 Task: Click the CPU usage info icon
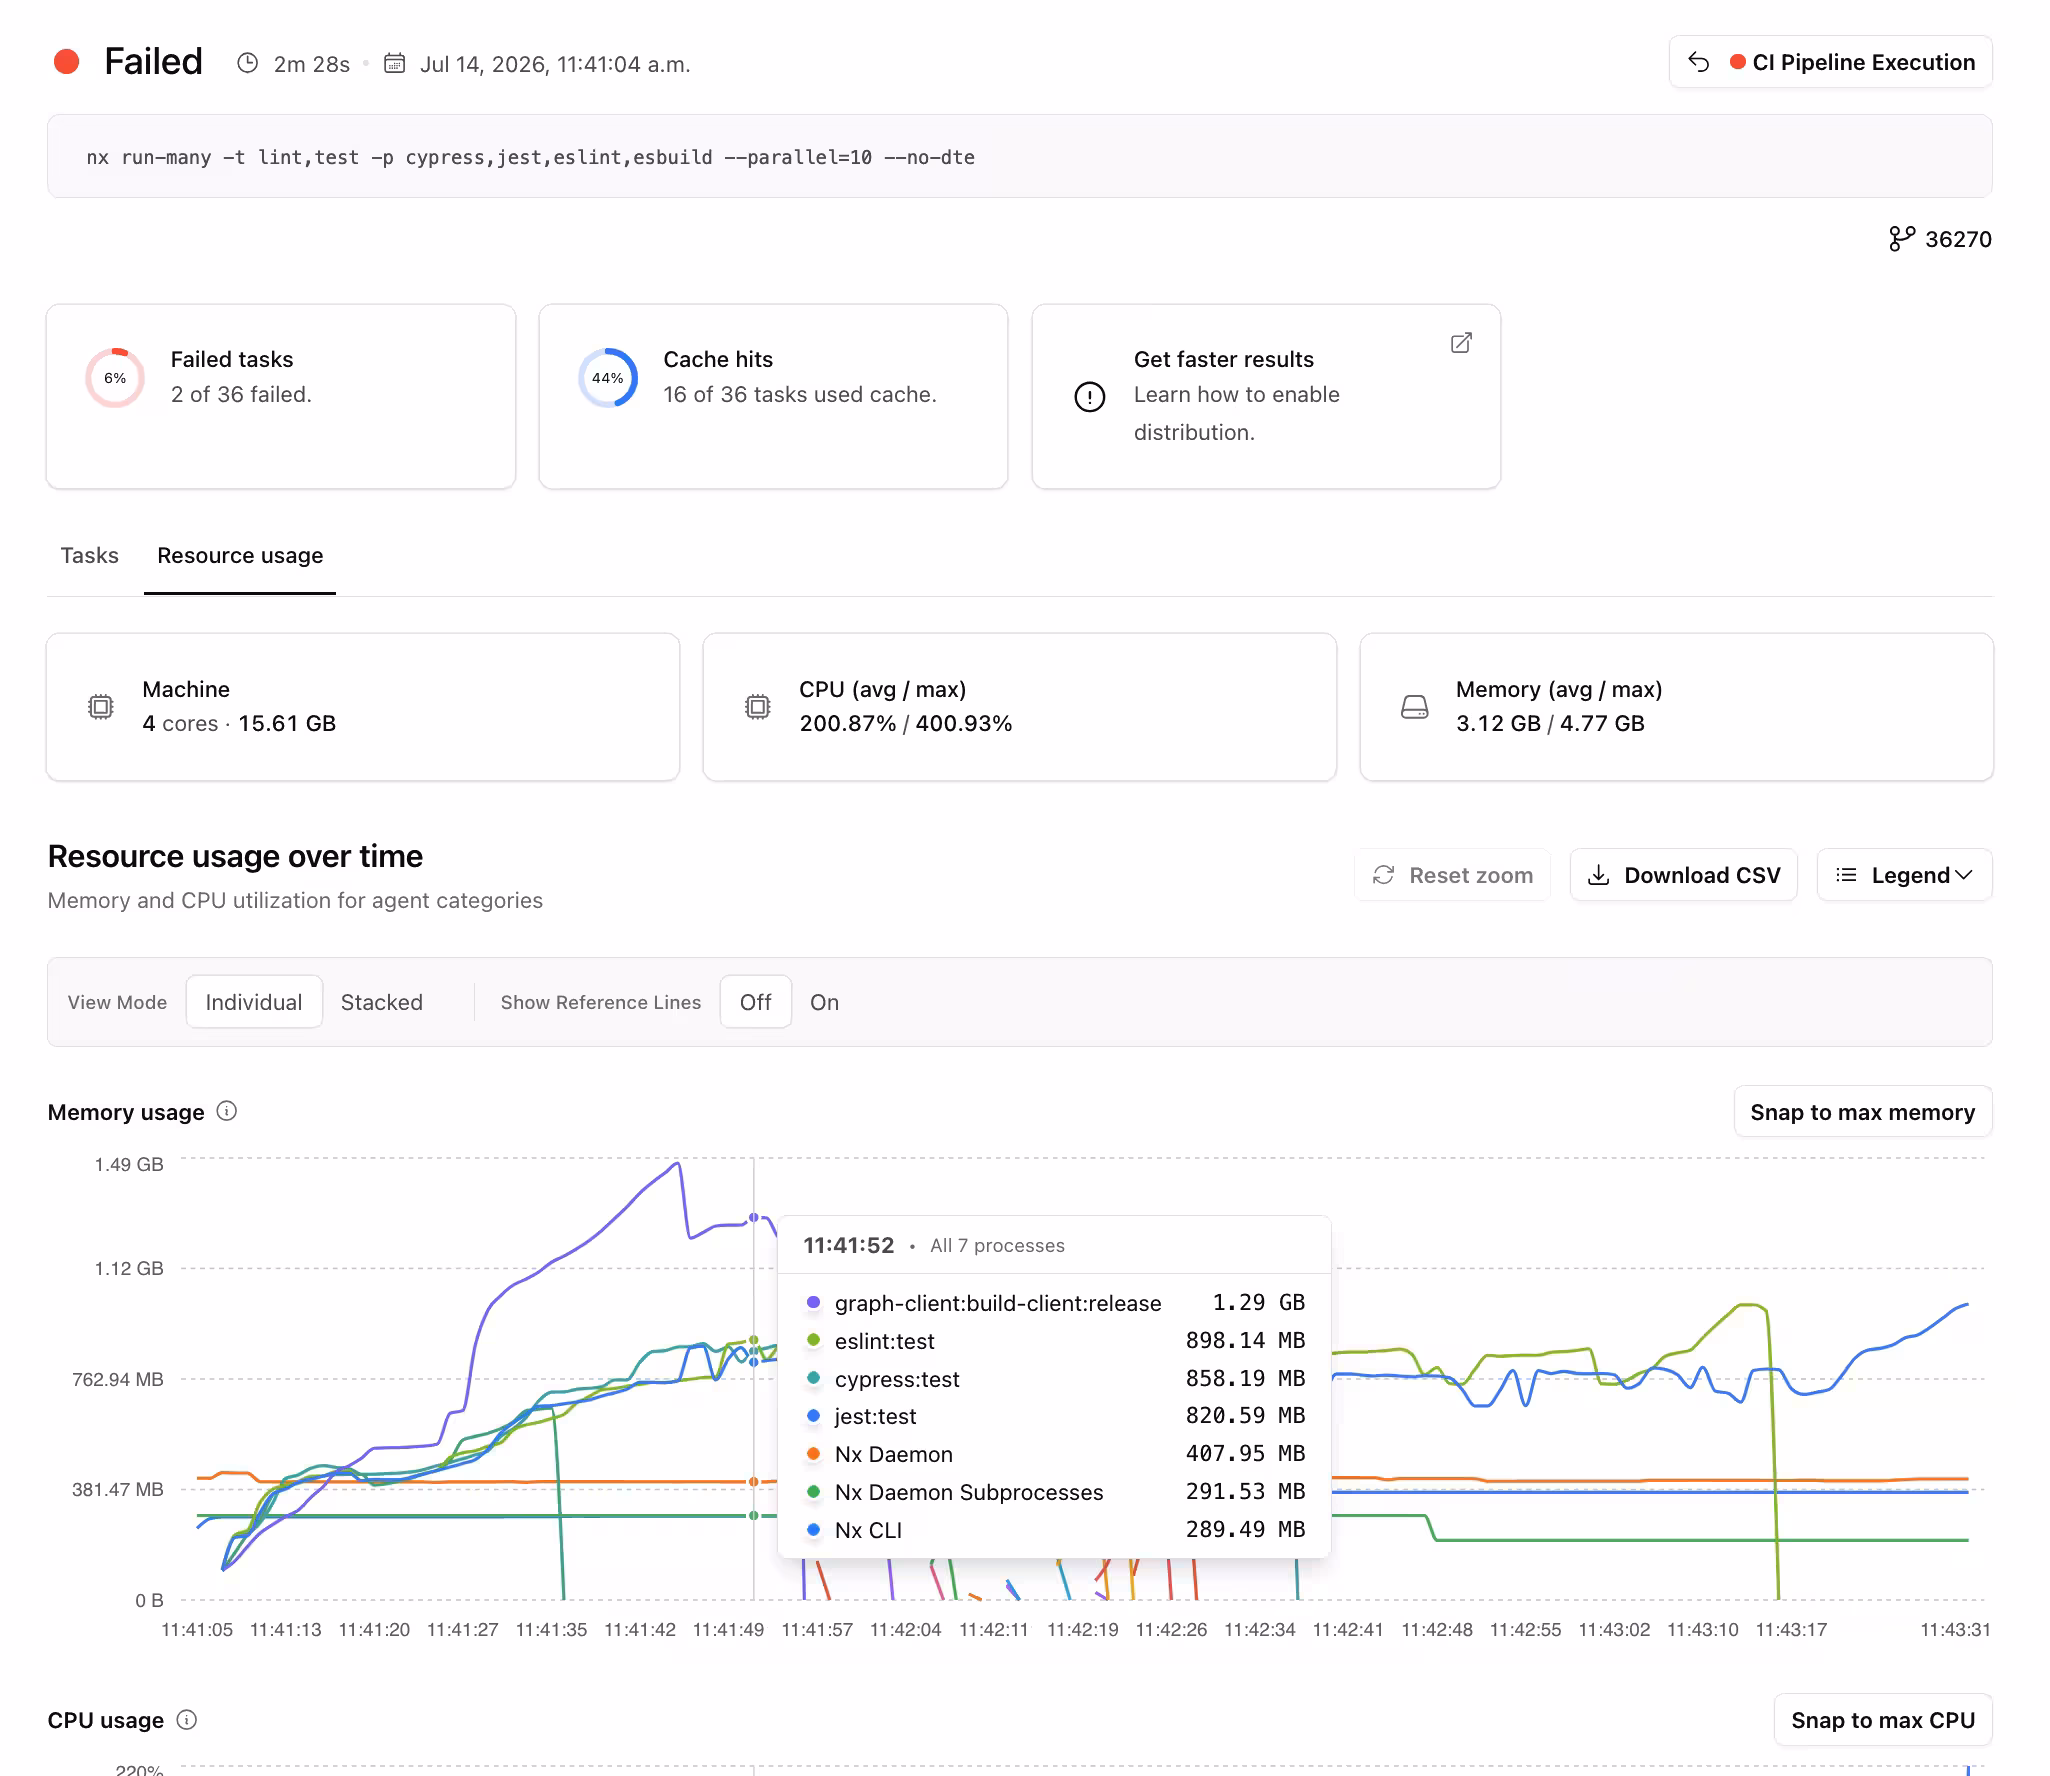pyautogui.click(x=187, y=1719)
